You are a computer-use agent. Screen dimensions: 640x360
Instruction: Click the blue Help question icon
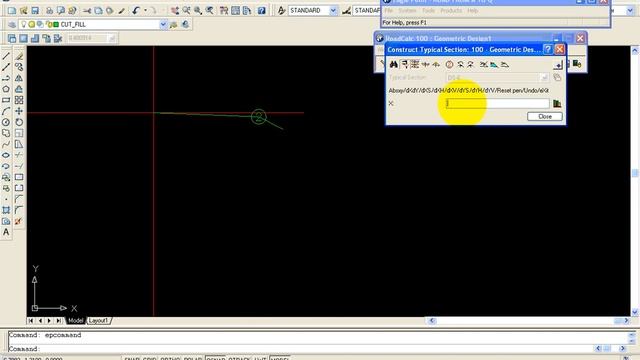(x=262, y=11)
